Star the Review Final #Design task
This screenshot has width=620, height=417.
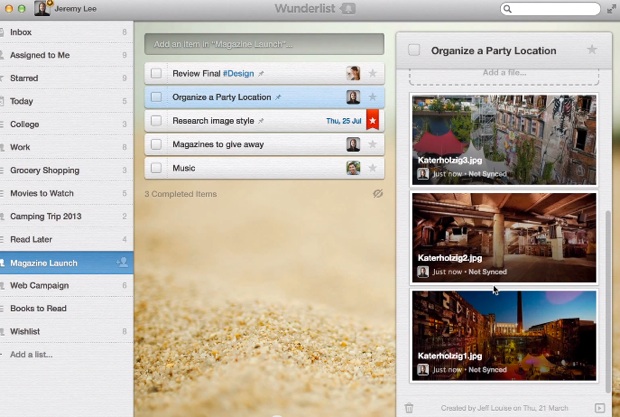[x=372, y=73]
